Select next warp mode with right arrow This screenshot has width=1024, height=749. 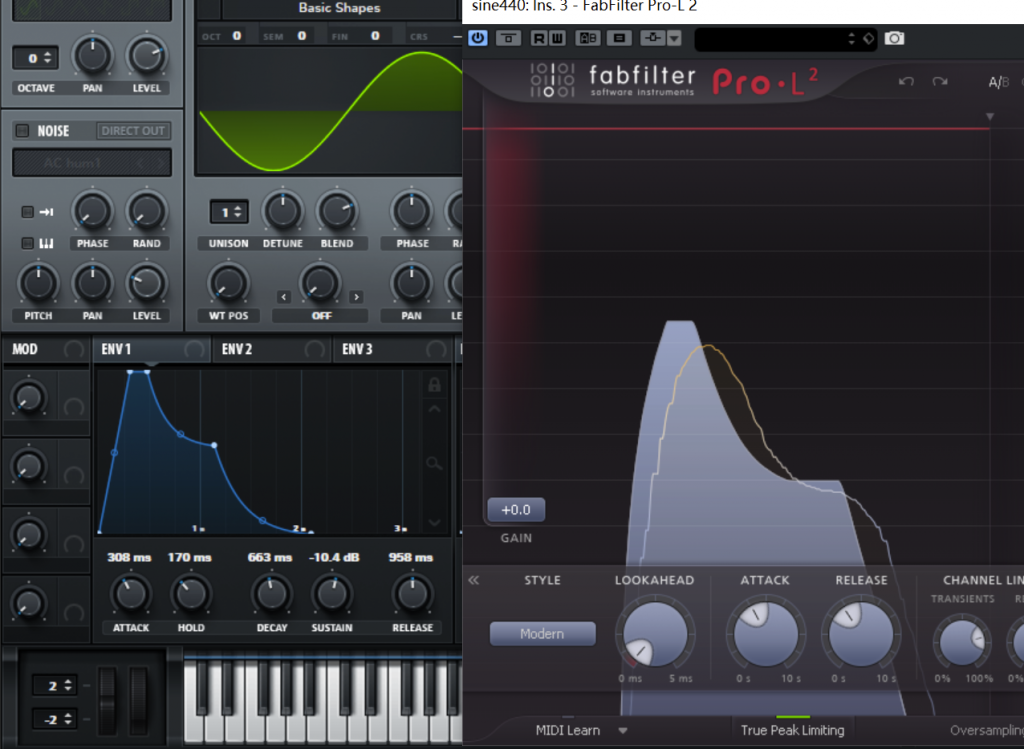pyautogui.click(x=356, y=296)
